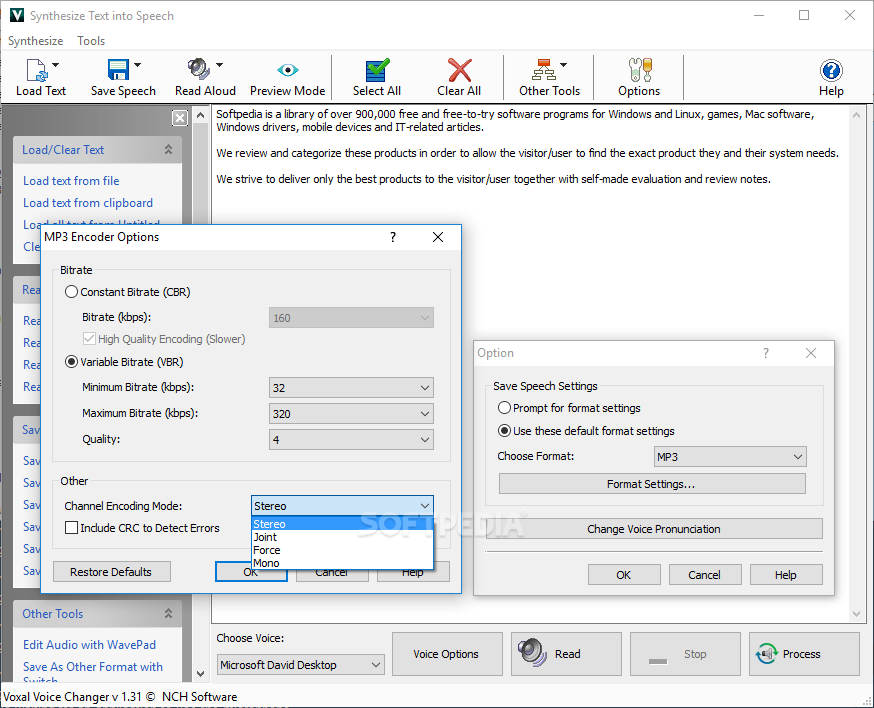This screenshot has height=708, width=874.
Task: Open the Choose Format MP3 dropdown
Action: 730,457
